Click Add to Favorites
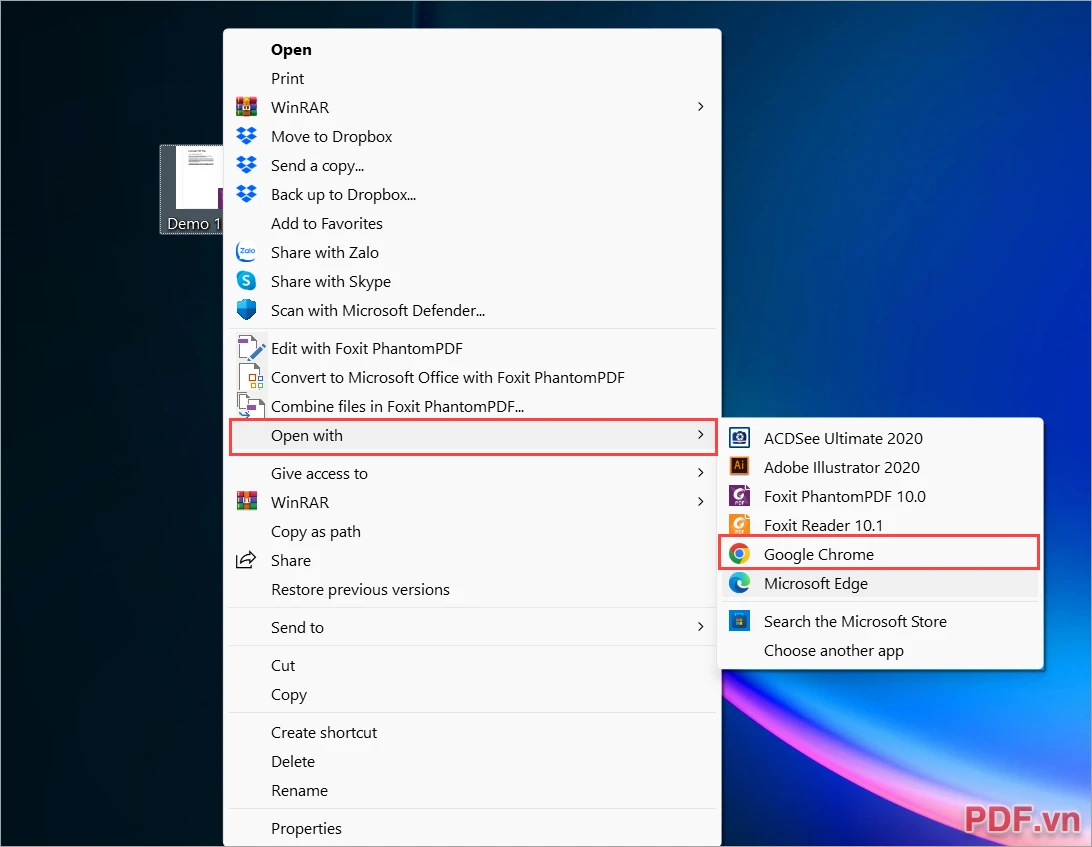Screen dimensions: 1092x847 [x=472, y=224]
